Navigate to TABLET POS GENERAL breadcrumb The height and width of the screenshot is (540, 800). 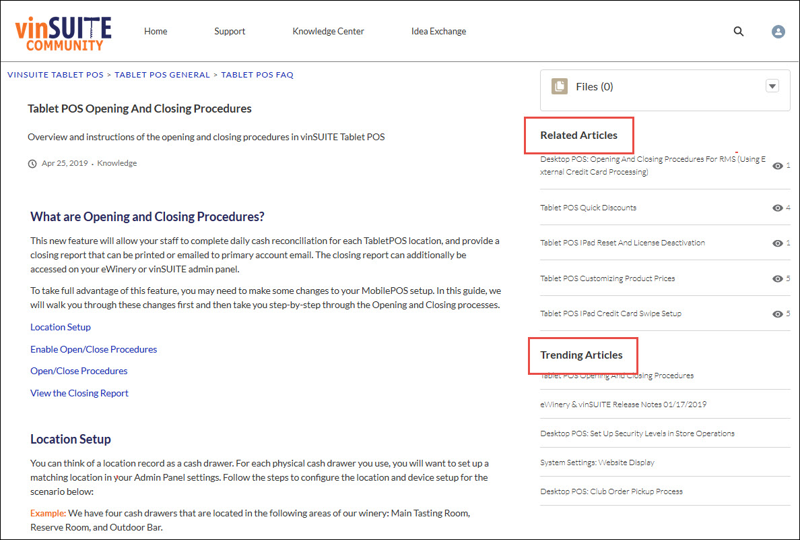tap(162, 75)
